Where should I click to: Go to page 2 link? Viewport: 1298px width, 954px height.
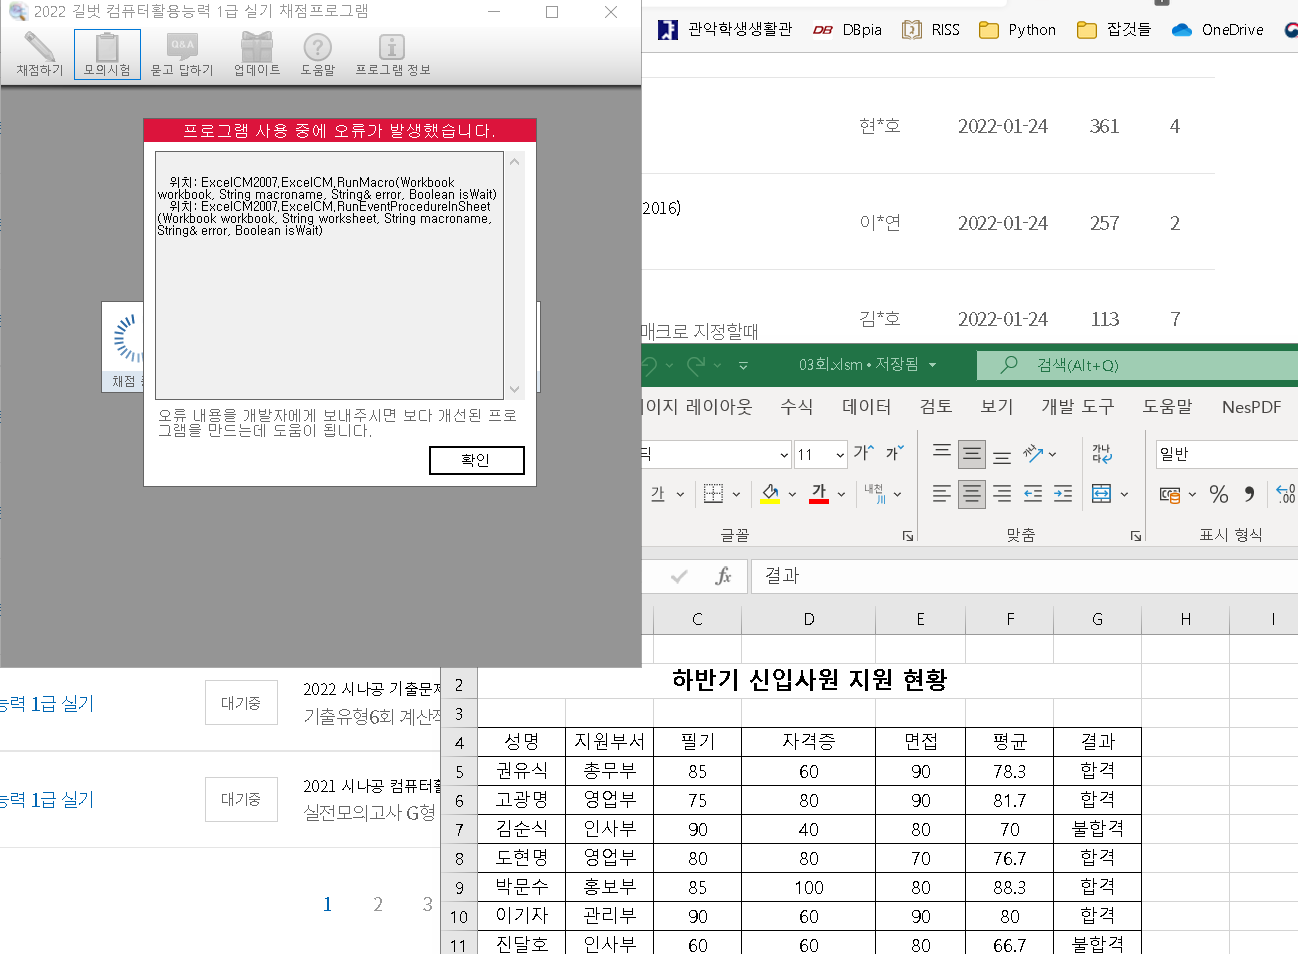(378, 904)
